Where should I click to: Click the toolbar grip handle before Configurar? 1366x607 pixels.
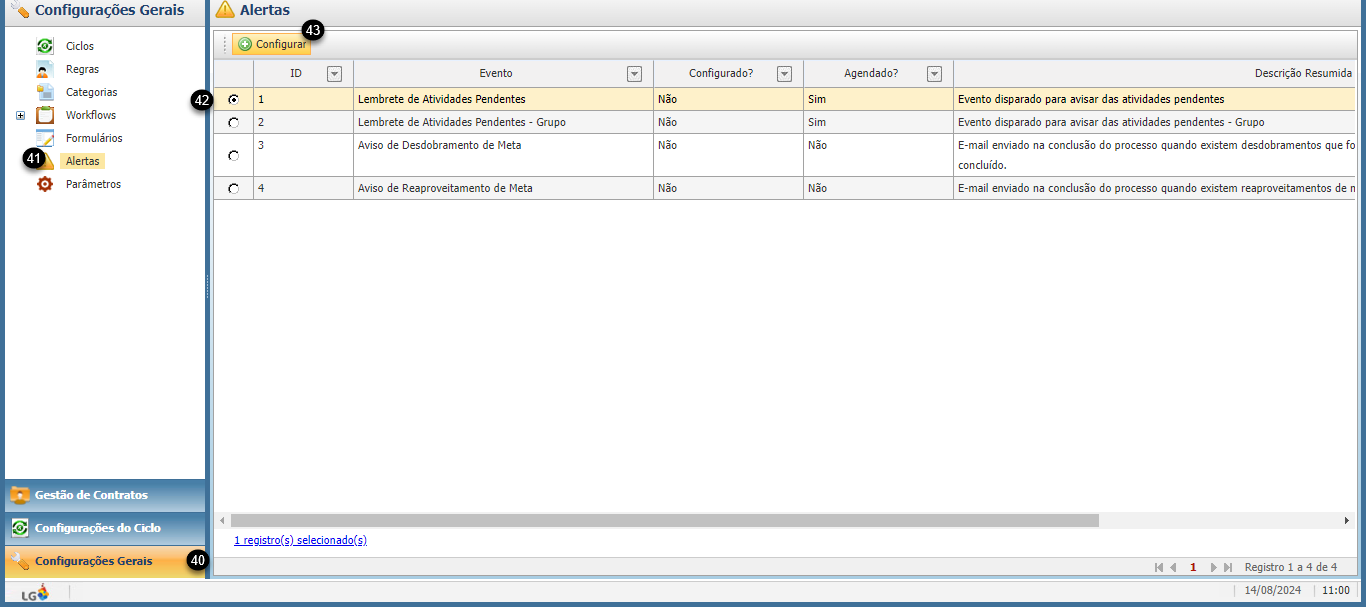click(224, 44)
